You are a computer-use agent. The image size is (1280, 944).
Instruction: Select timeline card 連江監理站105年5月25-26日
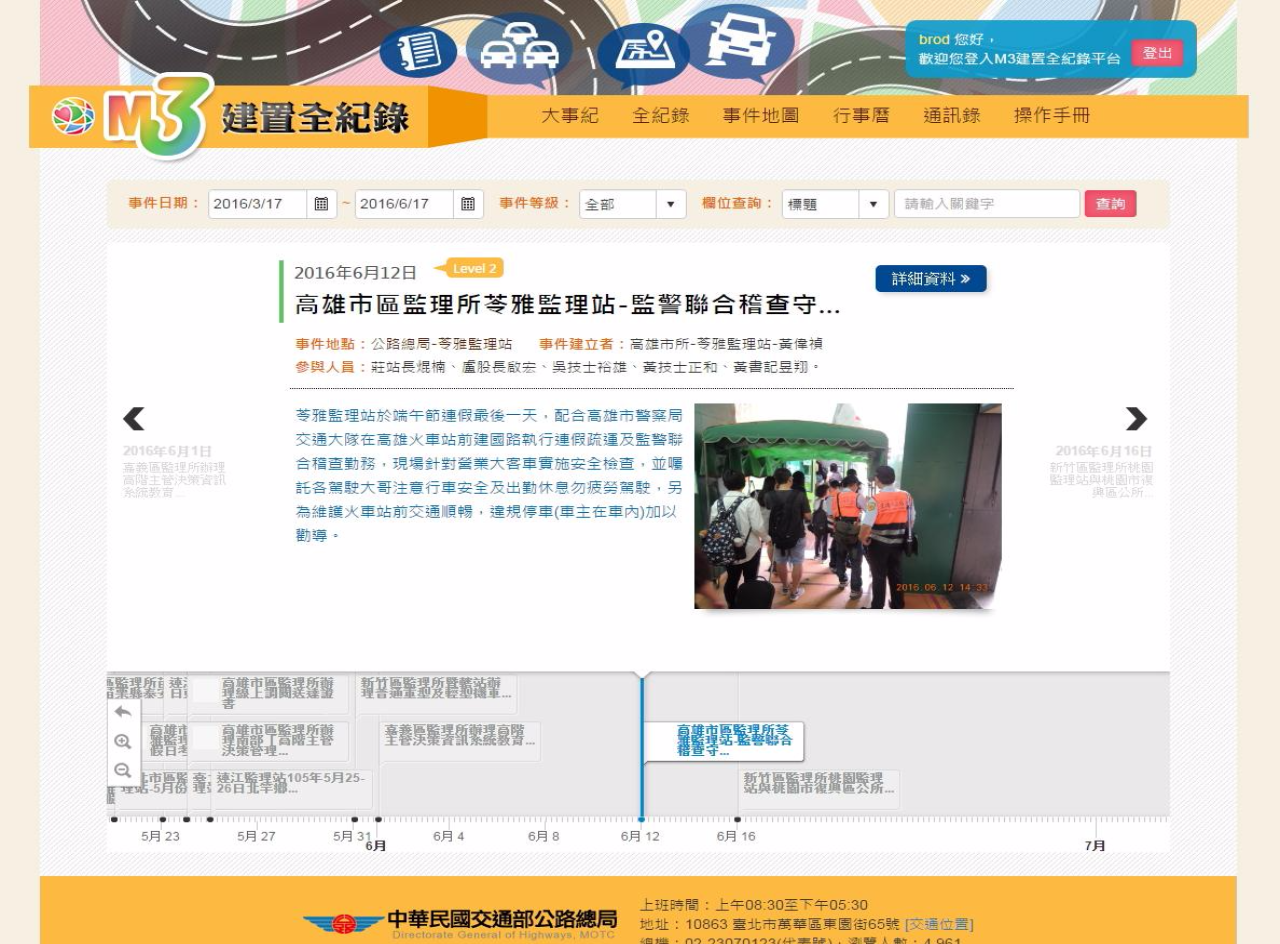[x=293, y=789]
